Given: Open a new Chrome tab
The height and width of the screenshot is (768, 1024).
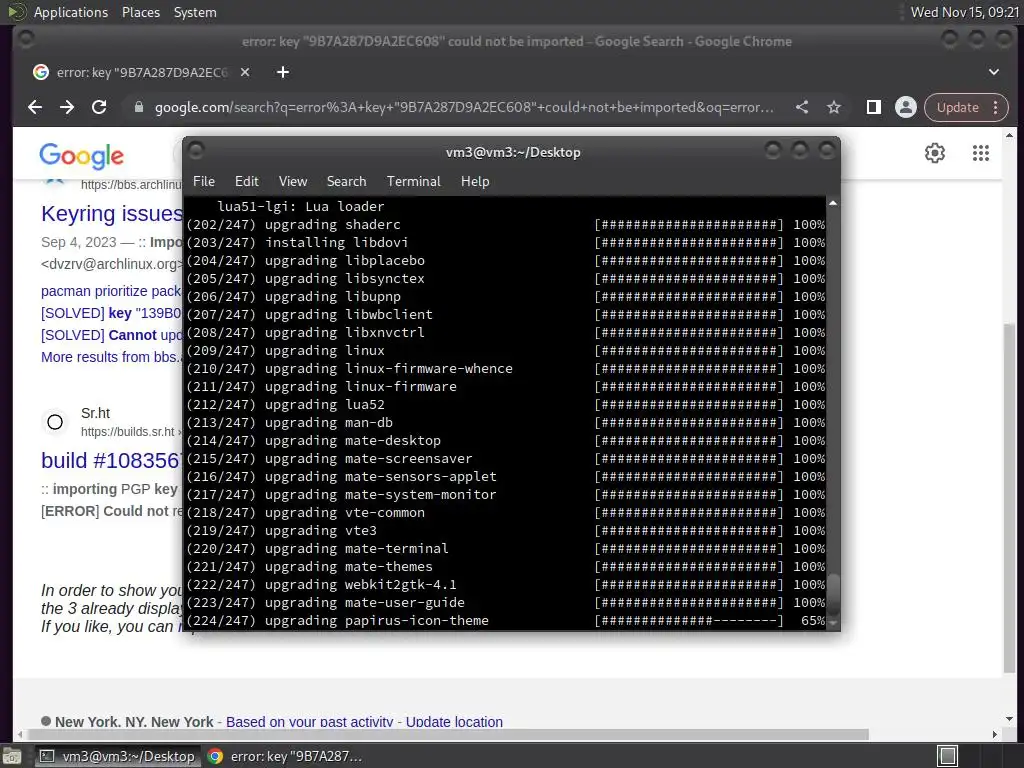Looking at the screenshot, I should pyautogui.click(x=283, y=72).
